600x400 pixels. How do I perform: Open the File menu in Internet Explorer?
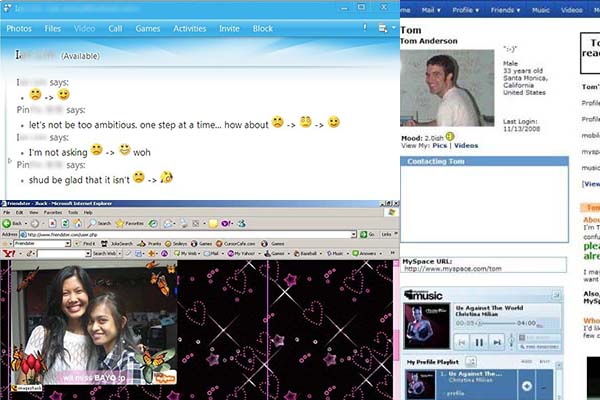[7, 212]
